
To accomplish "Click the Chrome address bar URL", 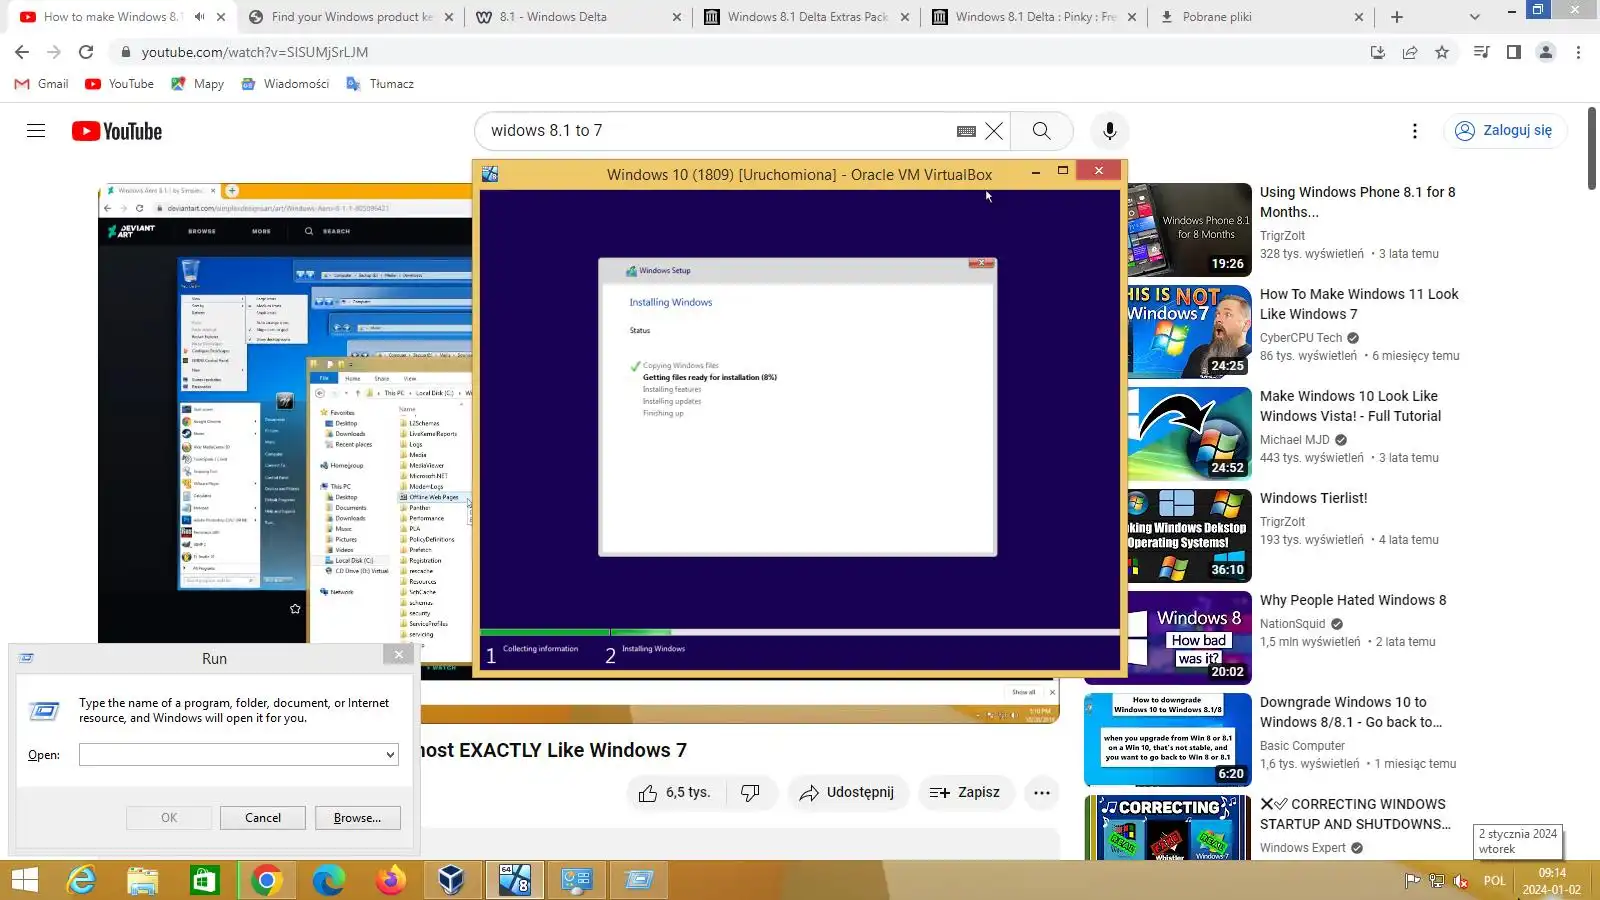I will 255,52.
